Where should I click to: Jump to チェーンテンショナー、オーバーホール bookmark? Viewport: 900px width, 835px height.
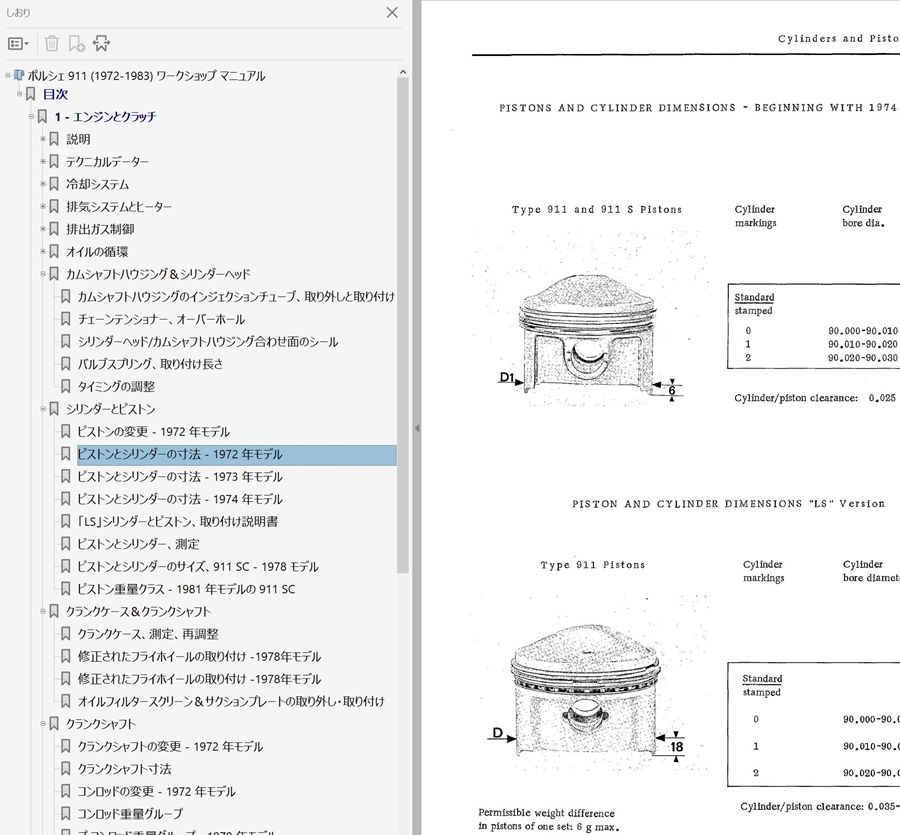coord(161,319)
